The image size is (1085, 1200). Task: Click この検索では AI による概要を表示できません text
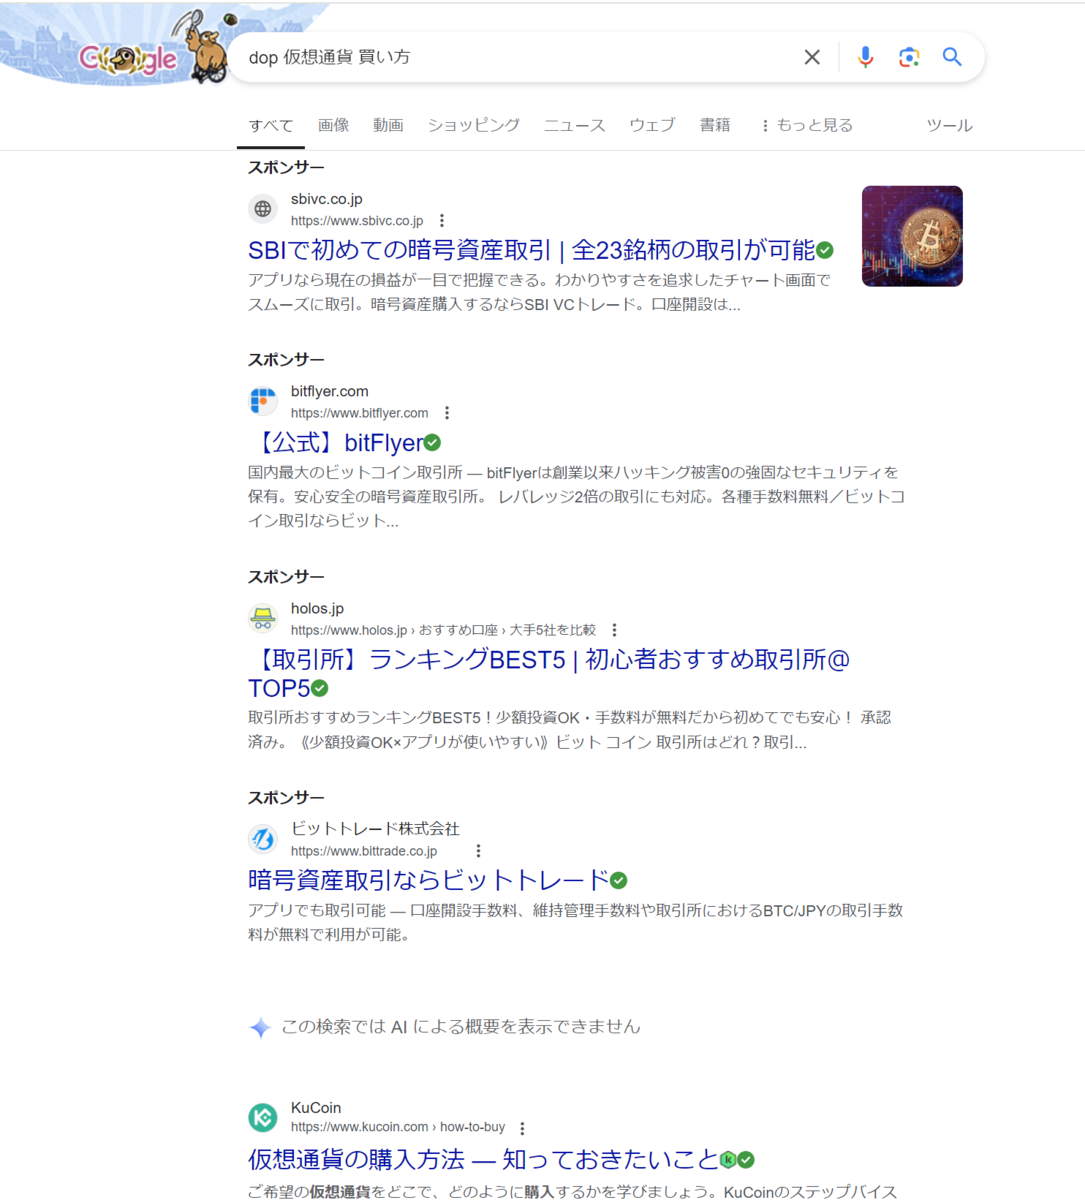coord(461,1027)
